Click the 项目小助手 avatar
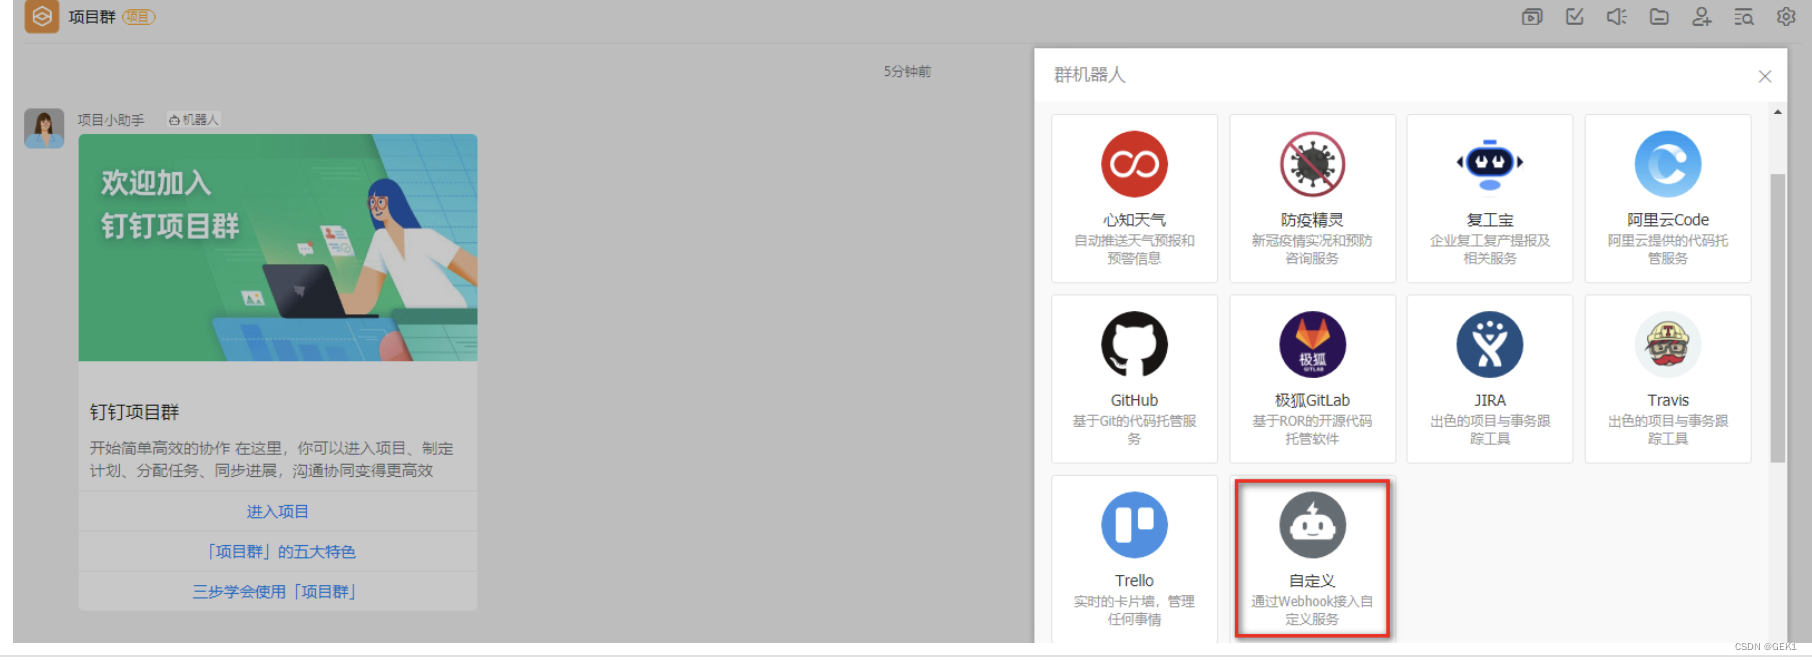The height and width of the screenshot is (660, 1812). click(44, 128)
